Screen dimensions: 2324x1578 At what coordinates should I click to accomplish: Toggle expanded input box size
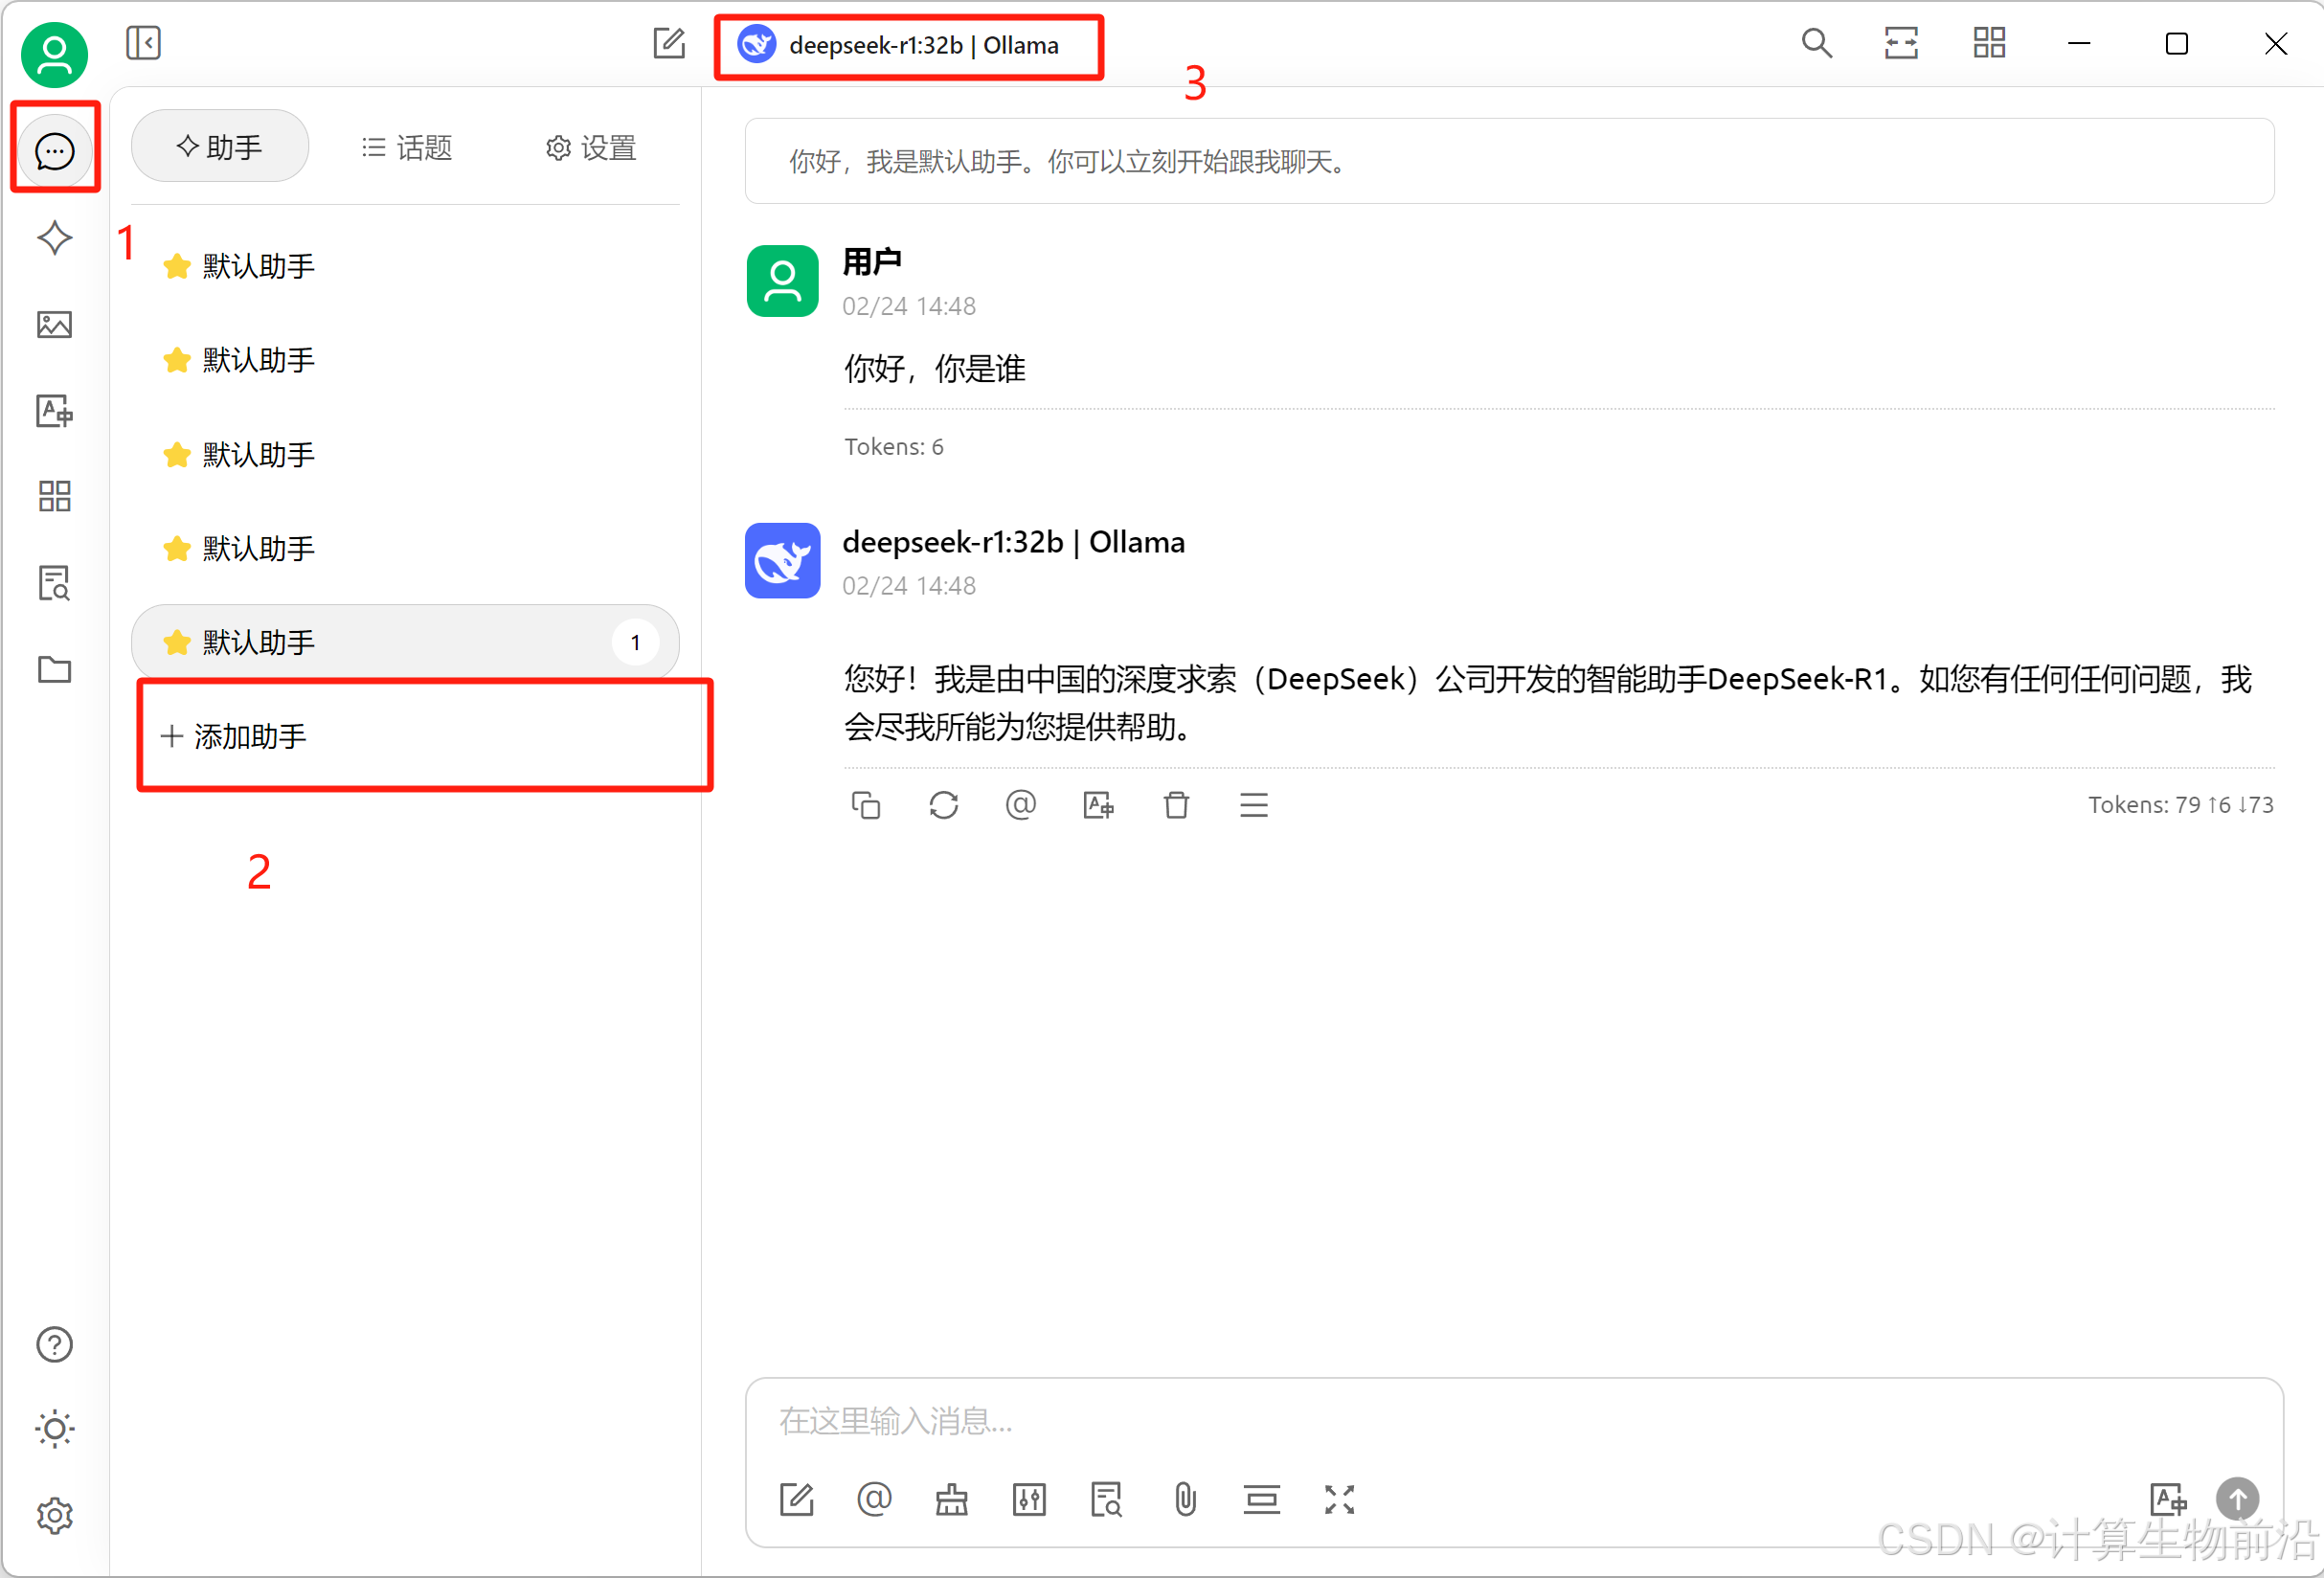tap(1339, 1499)
